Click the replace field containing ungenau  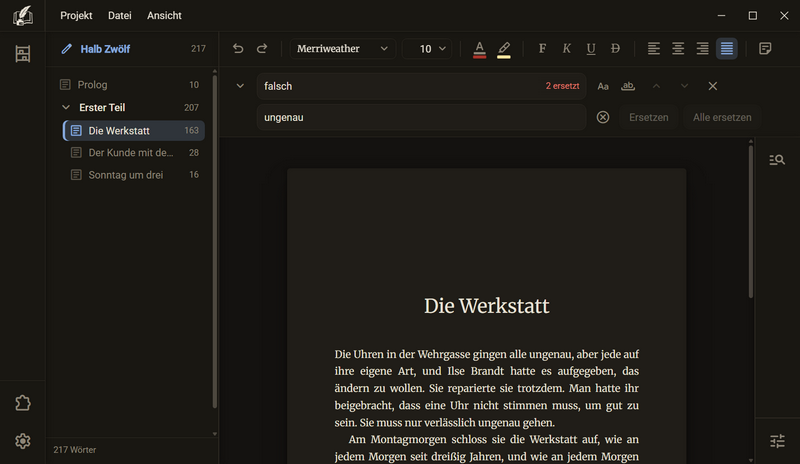(x=421, y=117)
